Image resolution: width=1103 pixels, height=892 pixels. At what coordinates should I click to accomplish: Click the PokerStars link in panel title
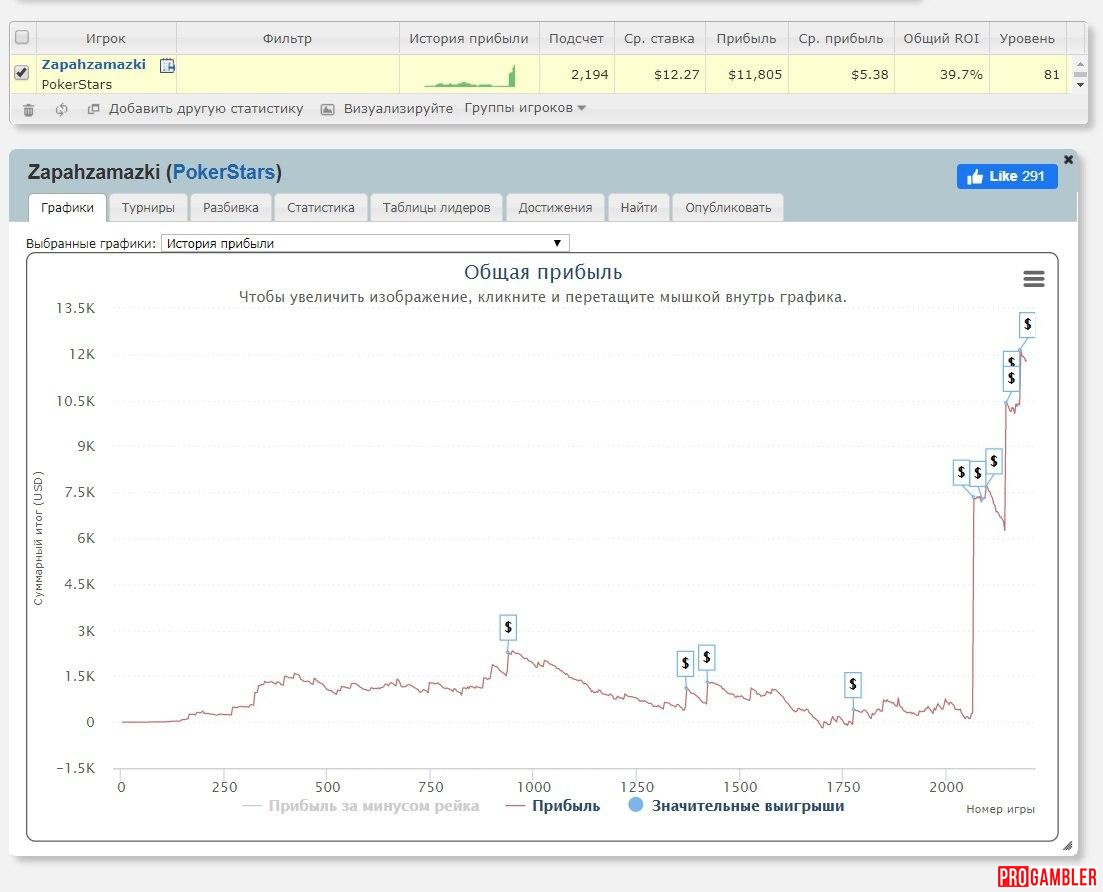(x=223, y=172)
